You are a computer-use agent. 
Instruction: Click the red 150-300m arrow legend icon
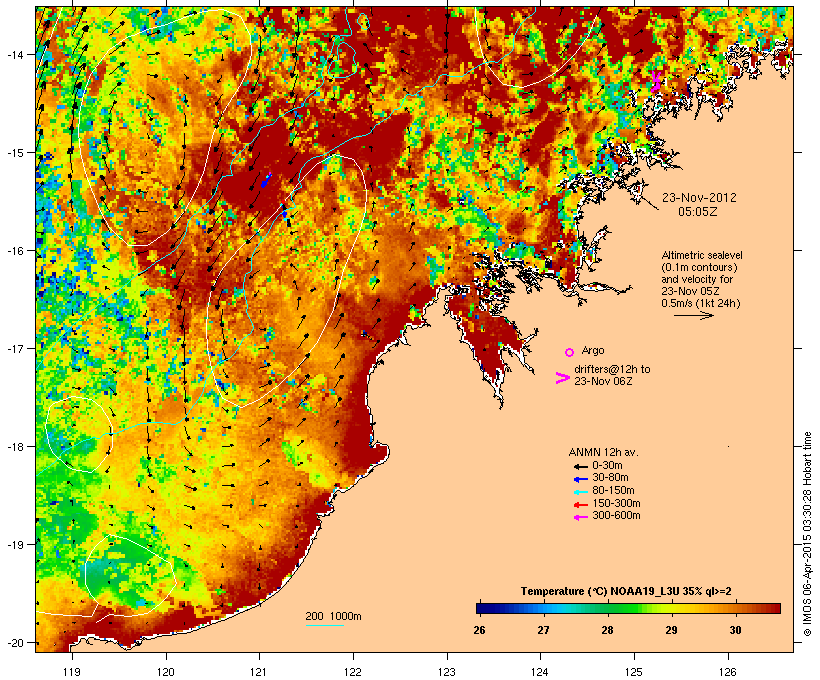[x=580, y=504]
